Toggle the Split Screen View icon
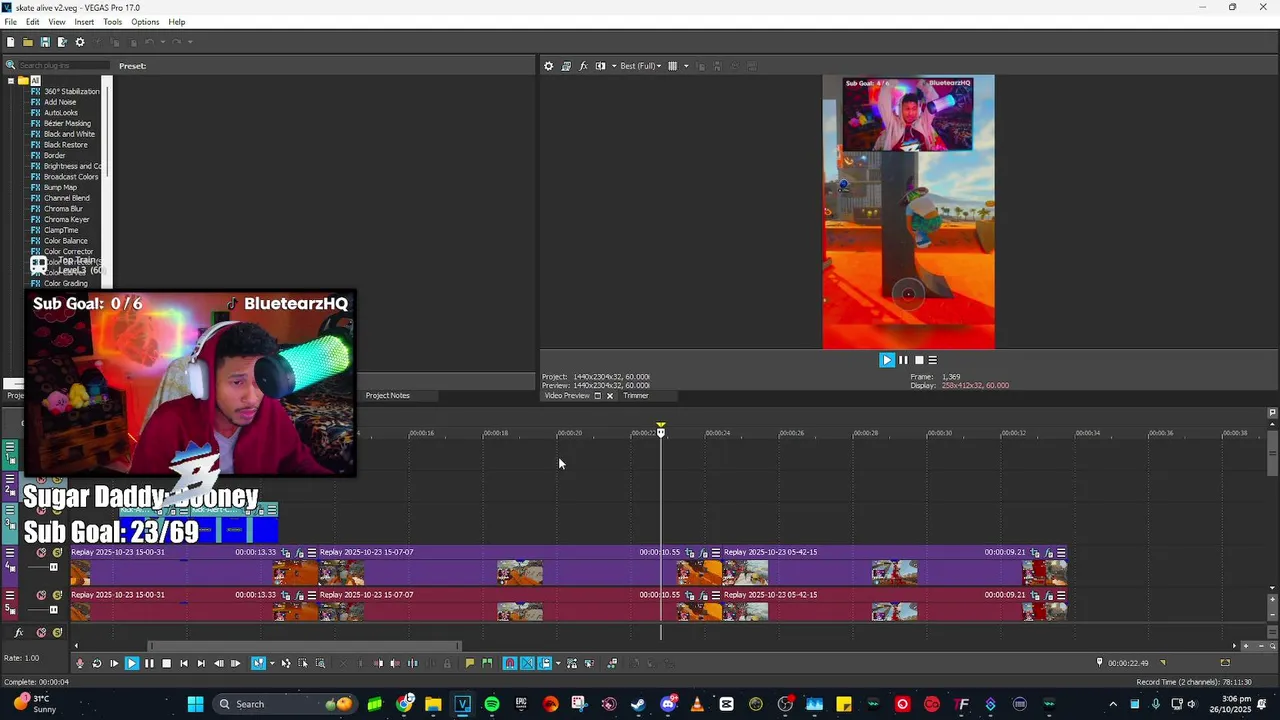The image size is (1280, 720). pos(600,66)
